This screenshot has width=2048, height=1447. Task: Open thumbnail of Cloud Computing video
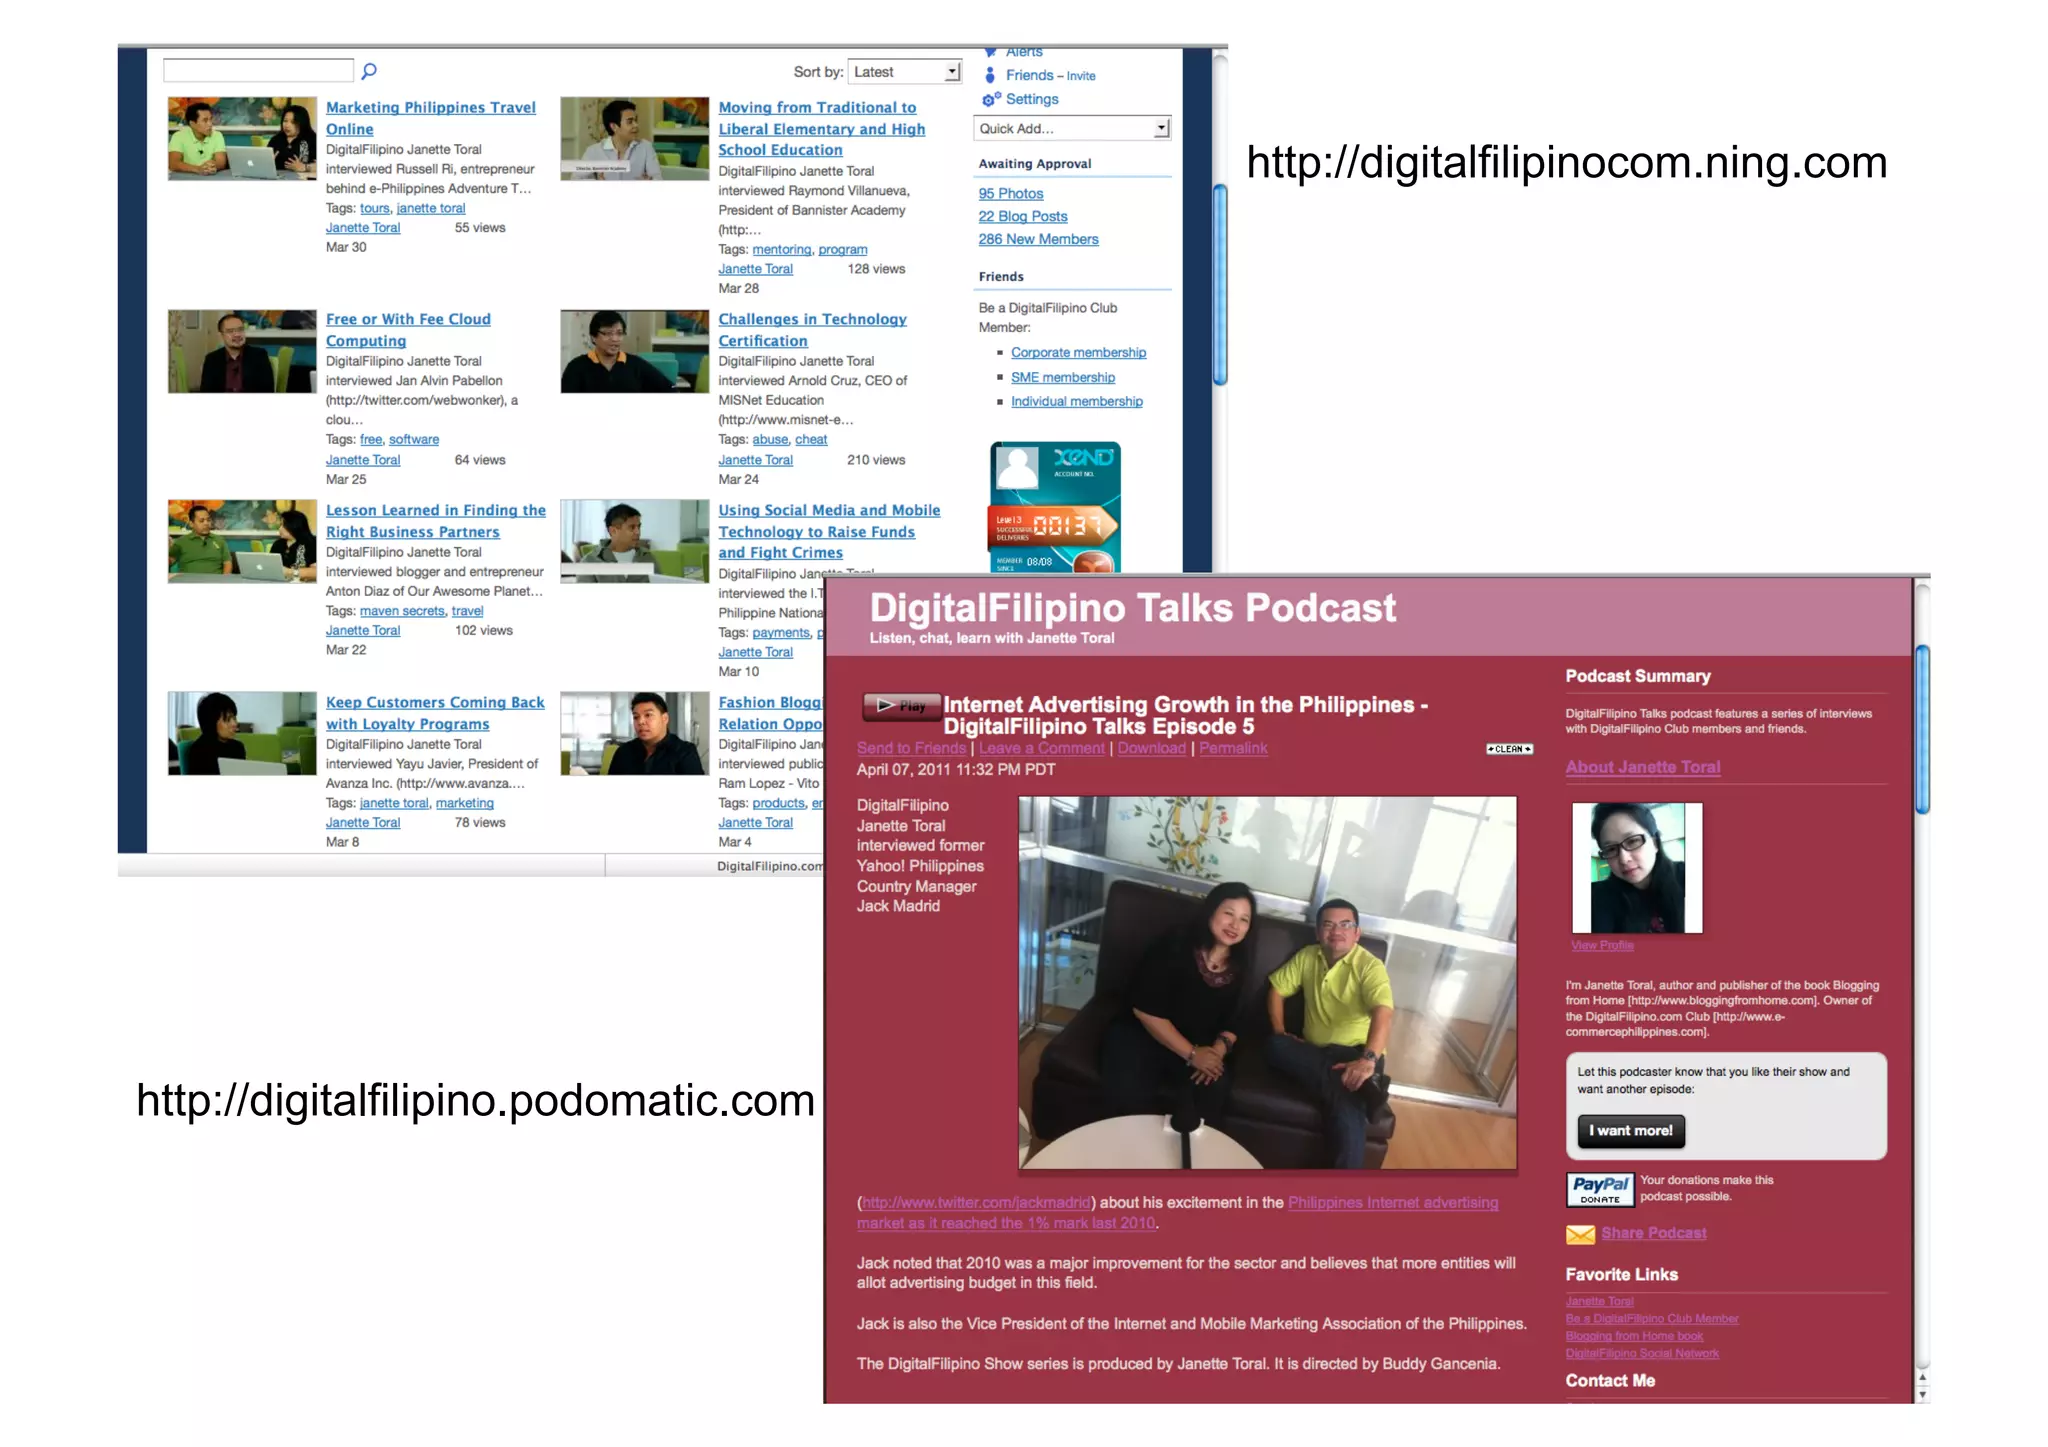[242, 351]
